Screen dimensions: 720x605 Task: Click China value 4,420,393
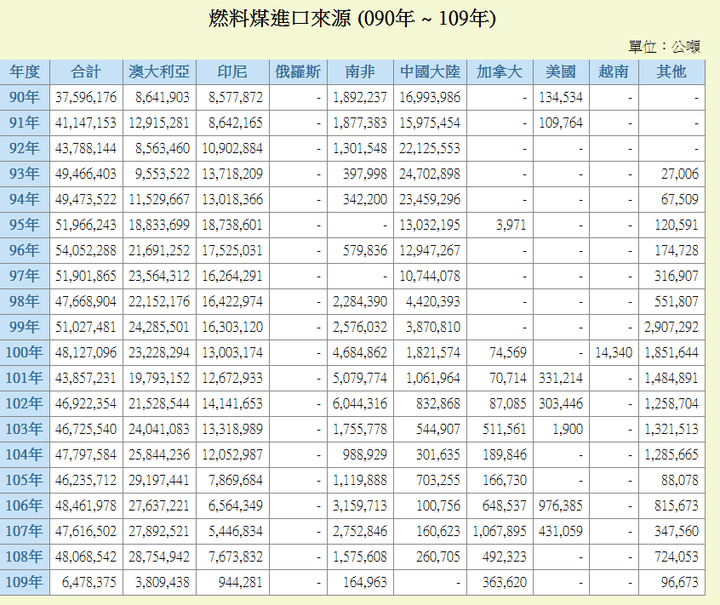[433, 302]
